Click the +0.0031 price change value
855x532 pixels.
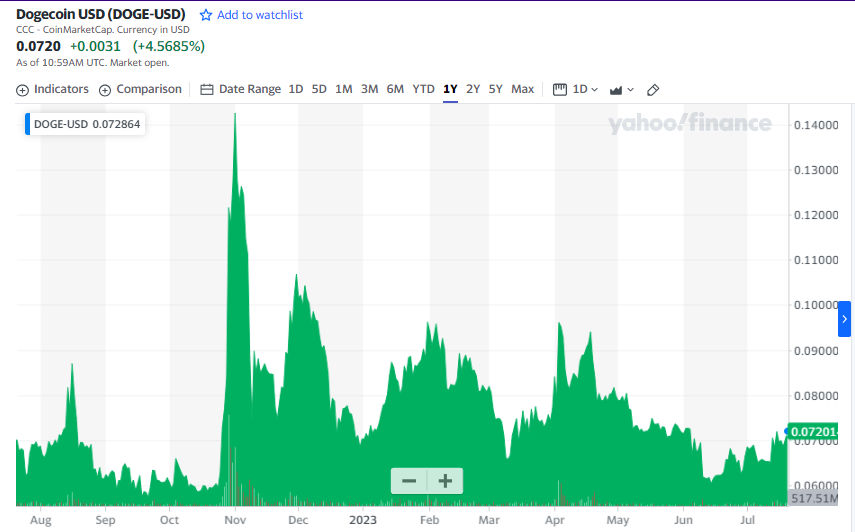click(95, 46)
